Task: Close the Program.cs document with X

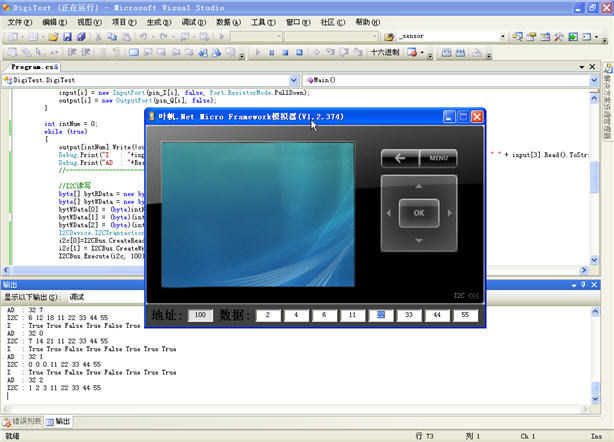Action: 592,67
